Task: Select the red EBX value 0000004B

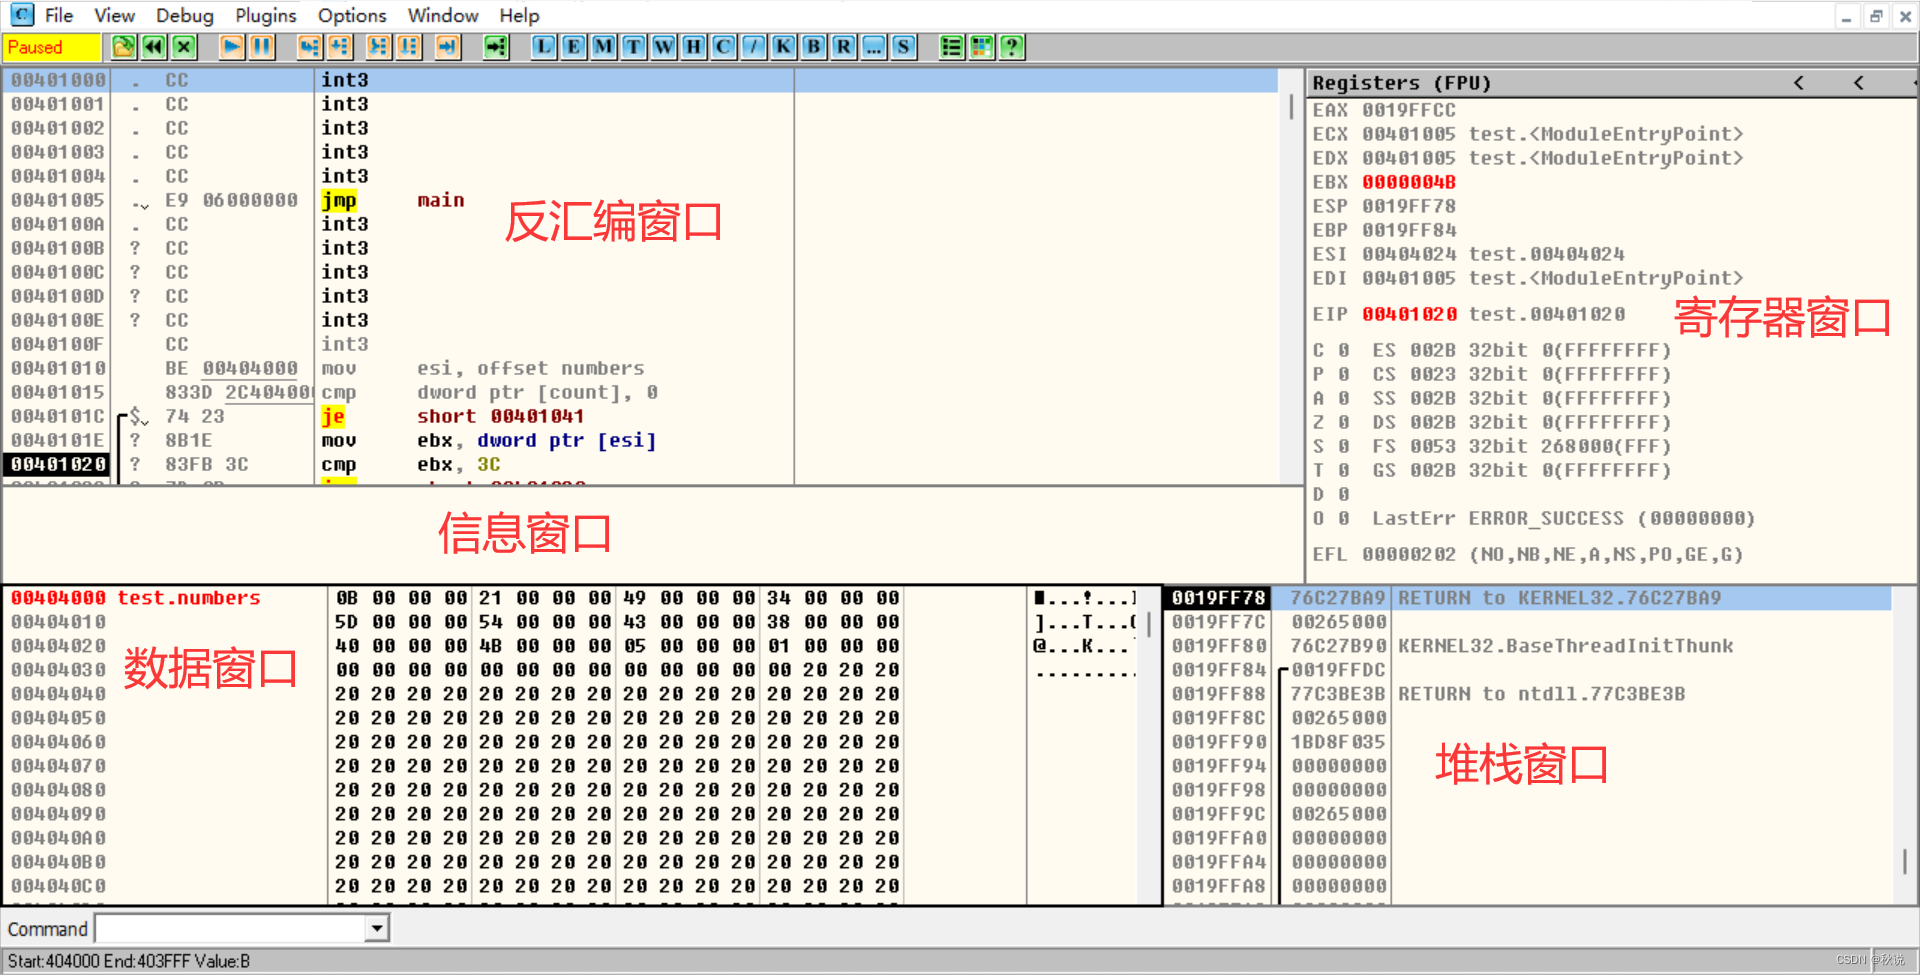Action: point(1409,182)
